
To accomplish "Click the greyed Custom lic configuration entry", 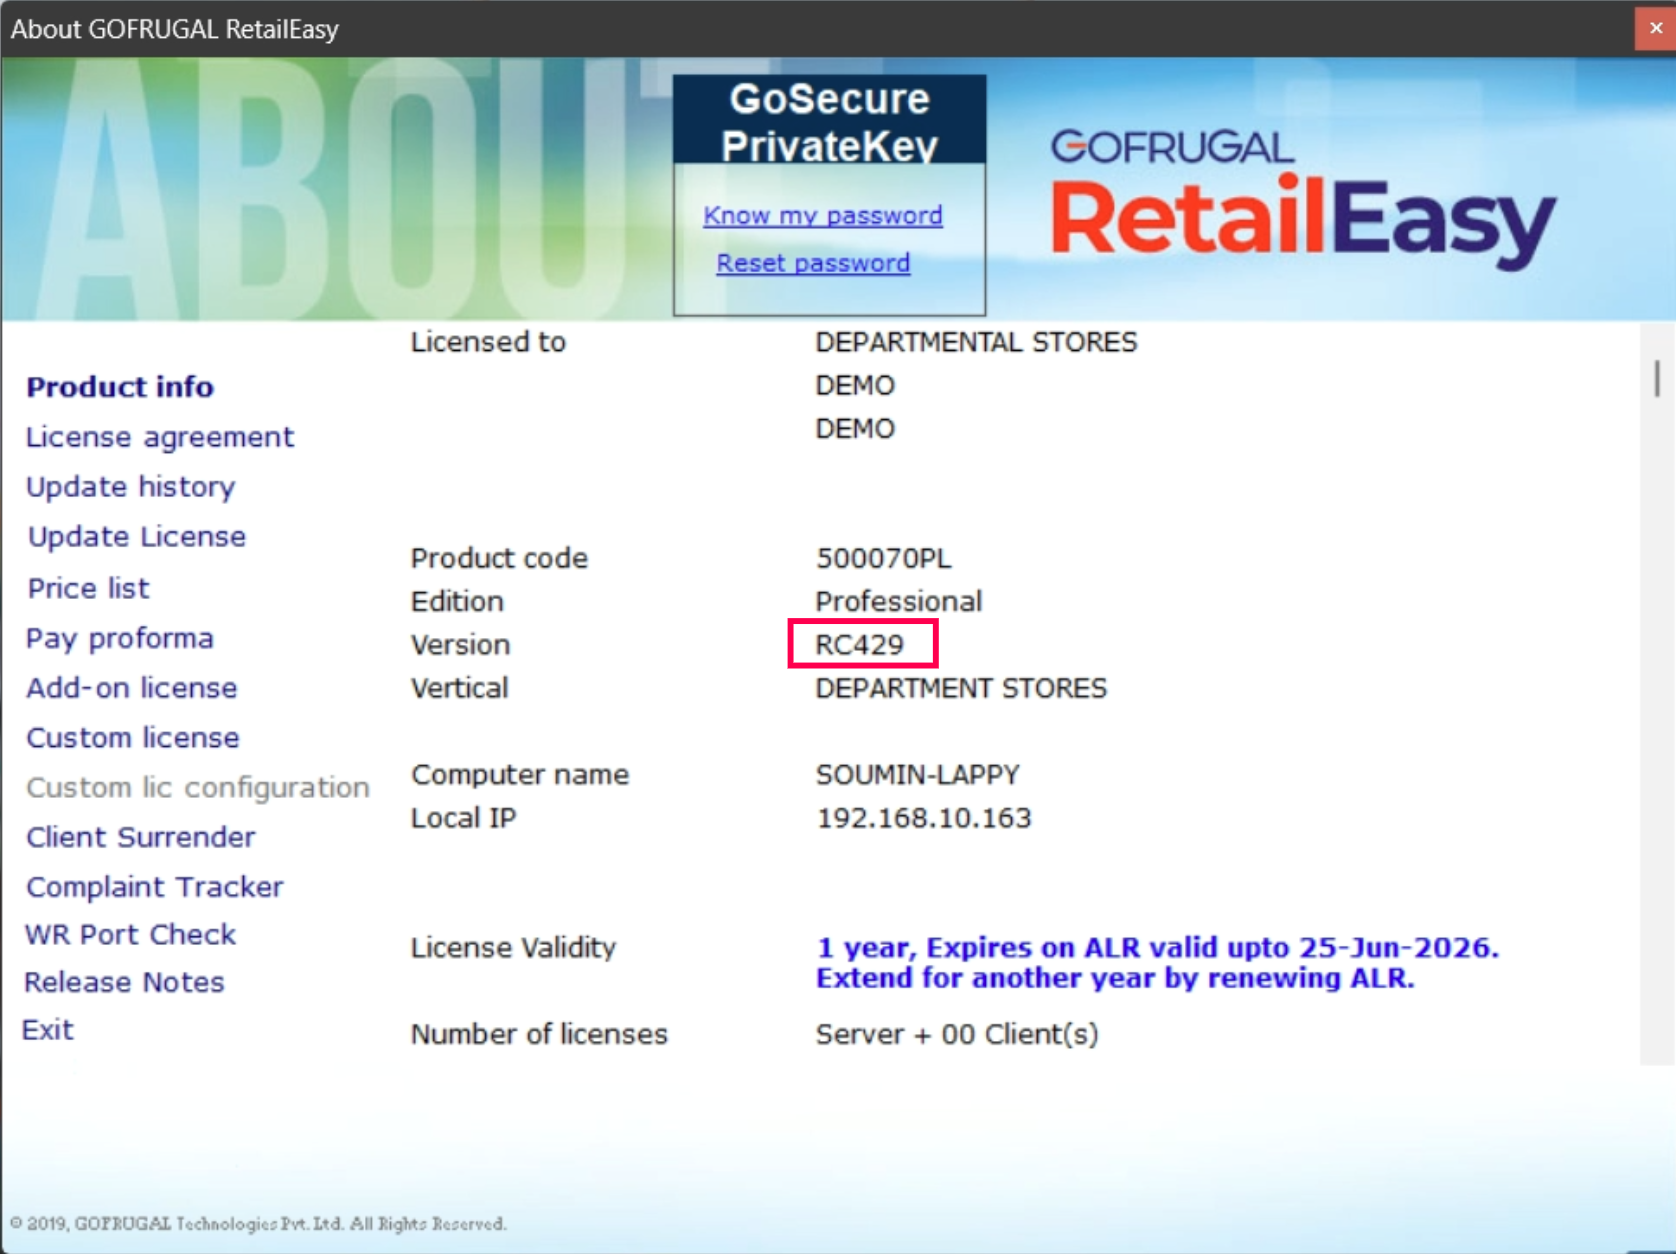I will coord(198,788).
